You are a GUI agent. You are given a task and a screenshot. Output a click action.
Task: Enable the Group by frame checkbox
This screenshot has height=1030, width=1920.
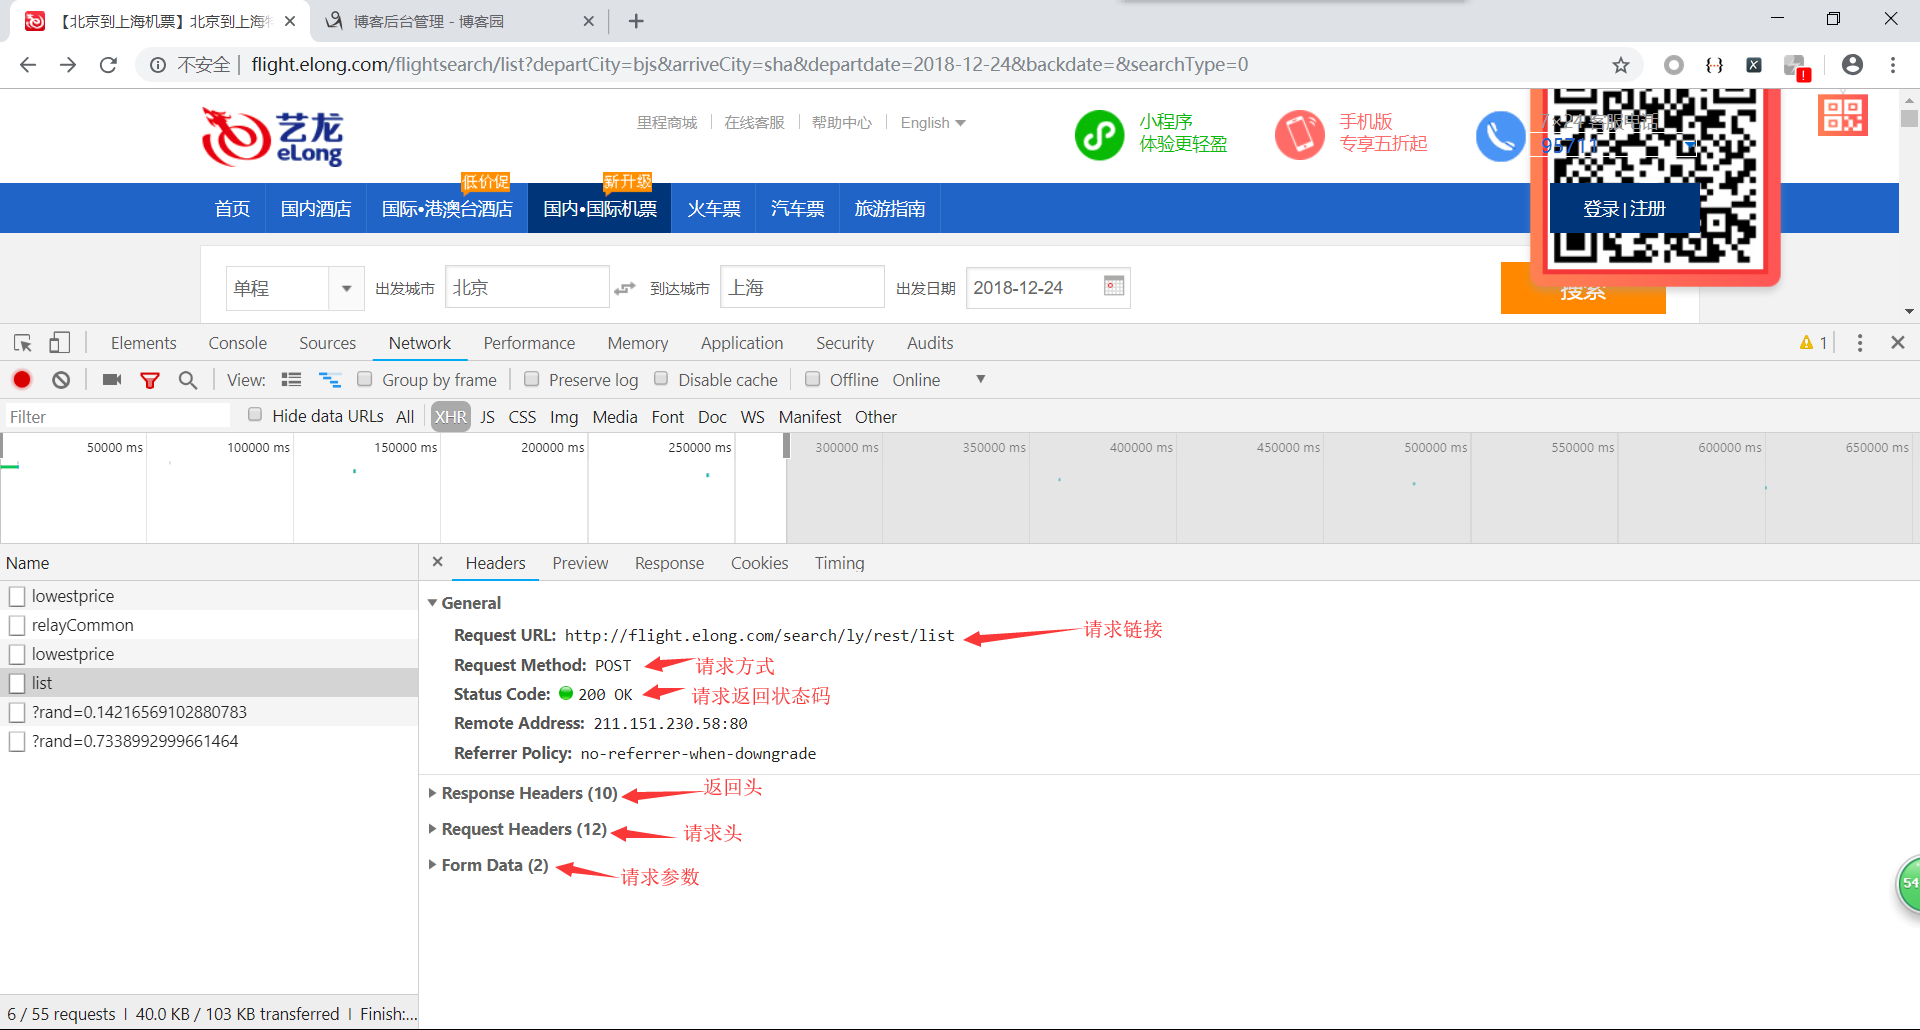click(365, 379)
